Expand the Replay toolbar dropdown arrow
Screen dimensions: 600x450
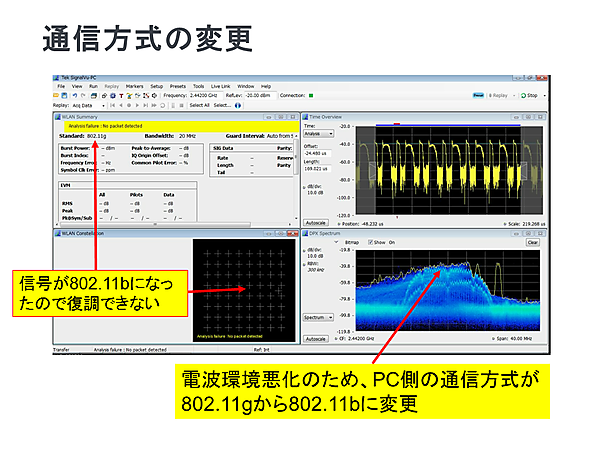[514, 96]
